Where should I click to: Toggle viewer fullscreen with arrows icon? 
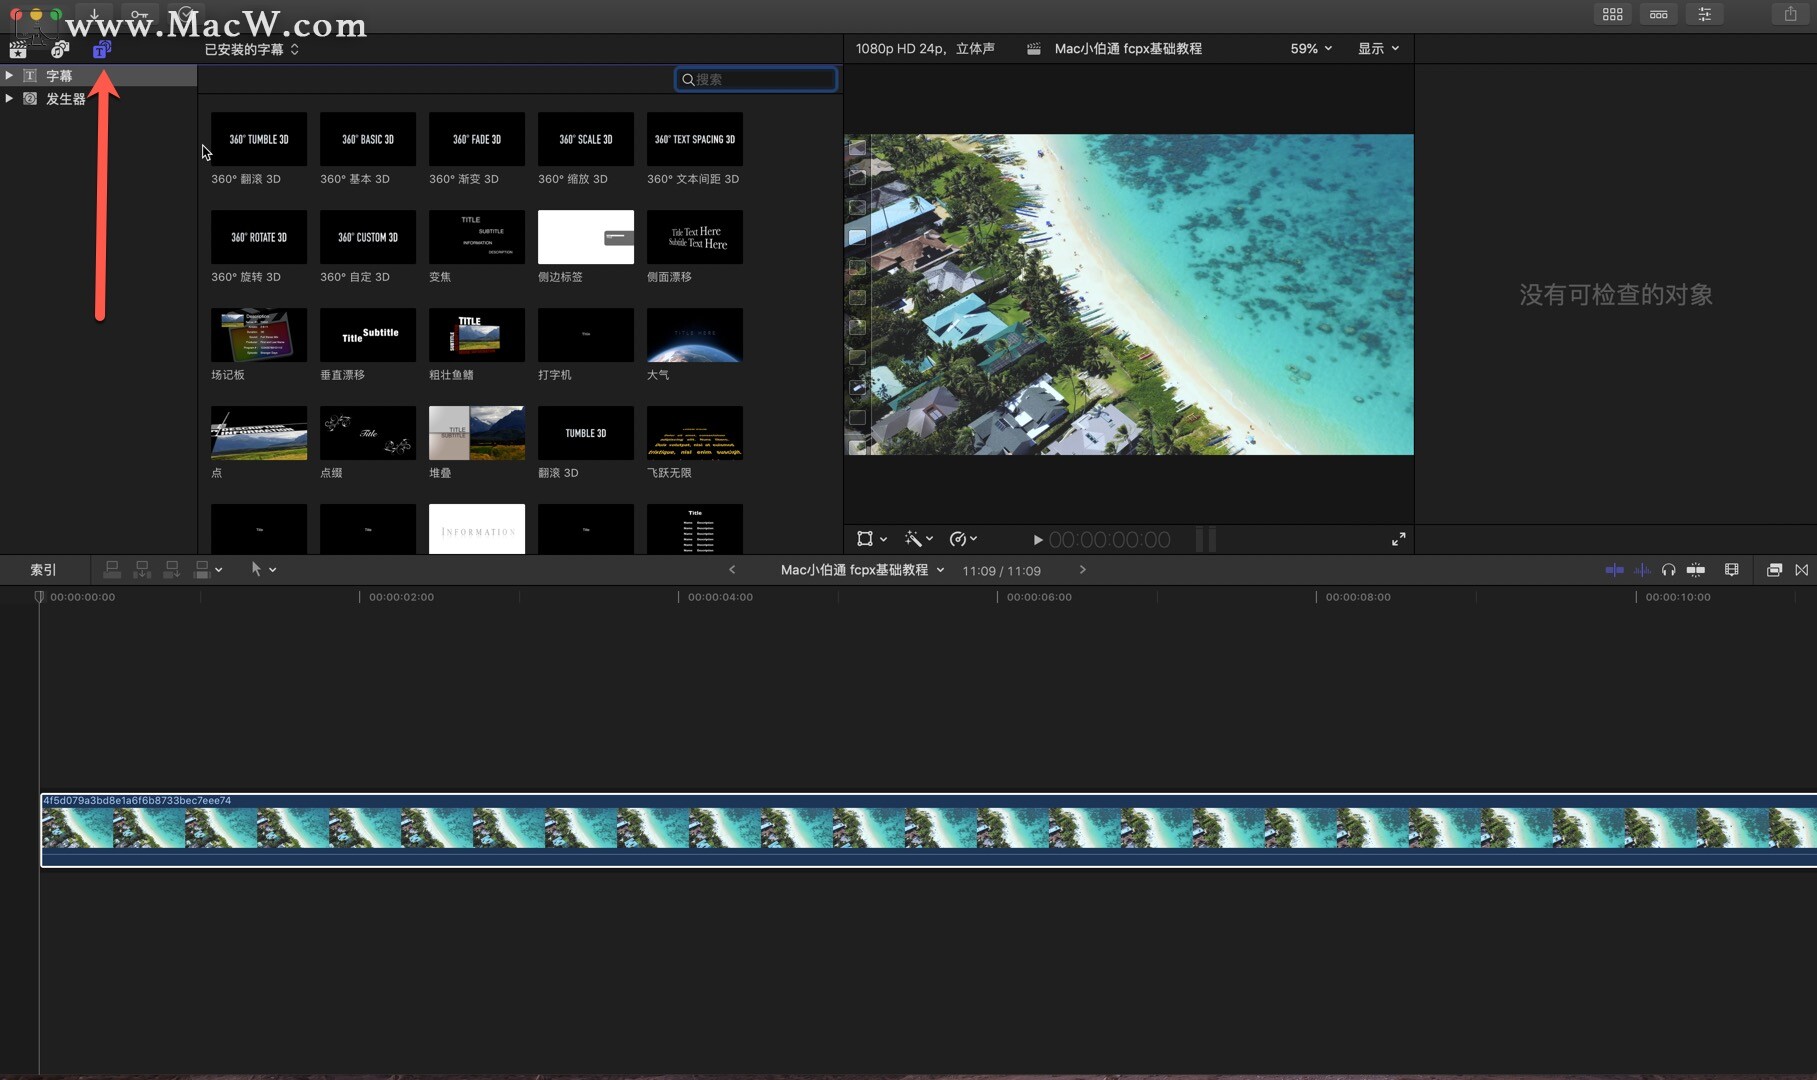coord(1398,539)
